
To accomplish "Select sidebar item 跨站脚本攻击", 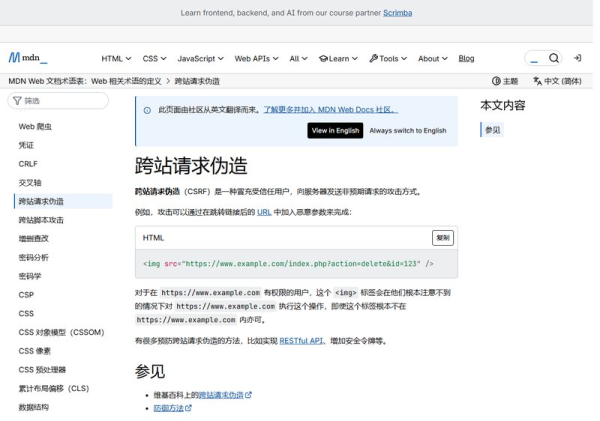I will pyautogui.click(x=41, y=220).
